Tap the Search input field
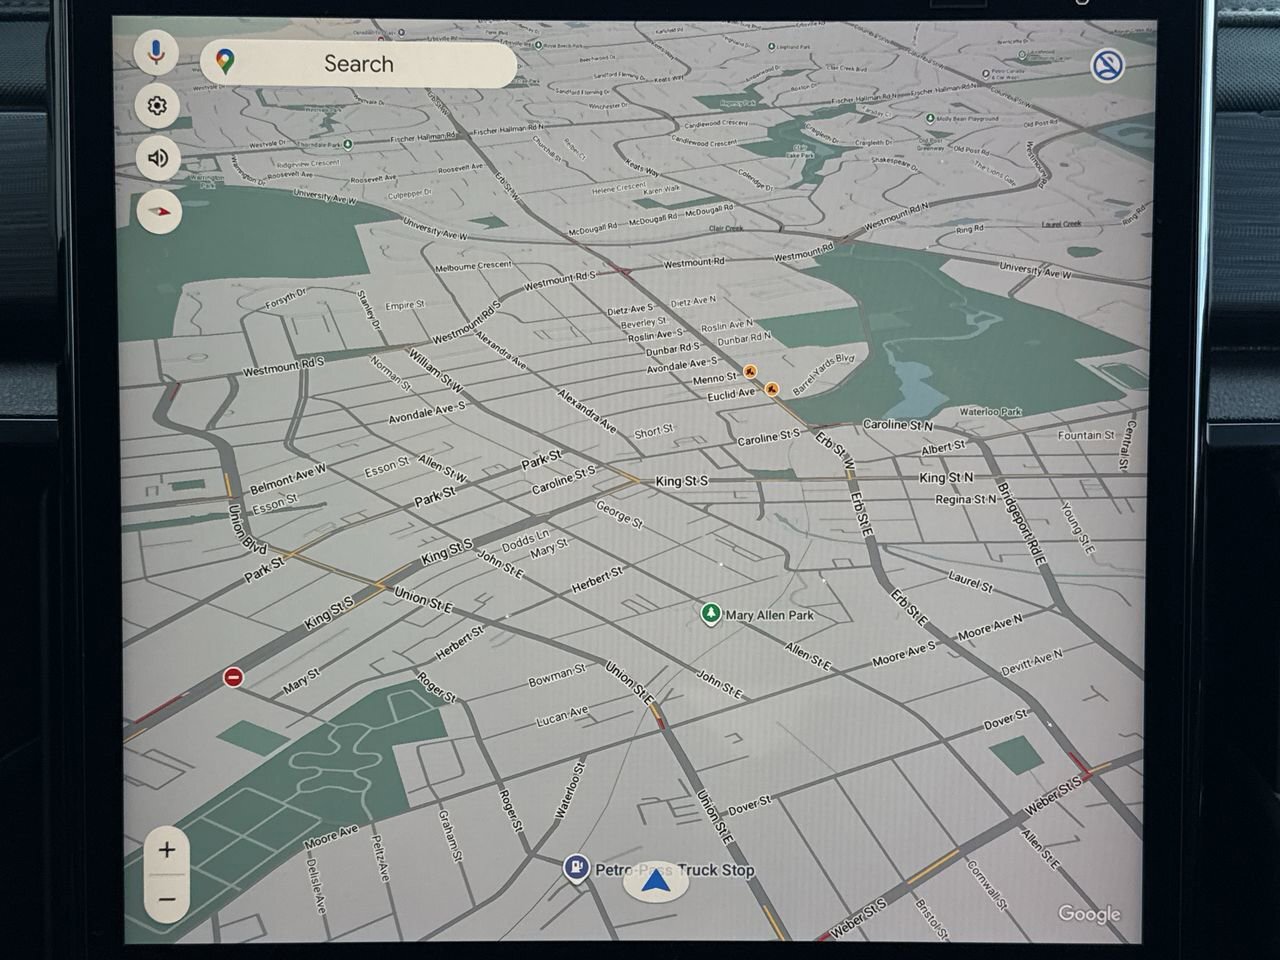The image size is (1280, 960). pos(360,64)
